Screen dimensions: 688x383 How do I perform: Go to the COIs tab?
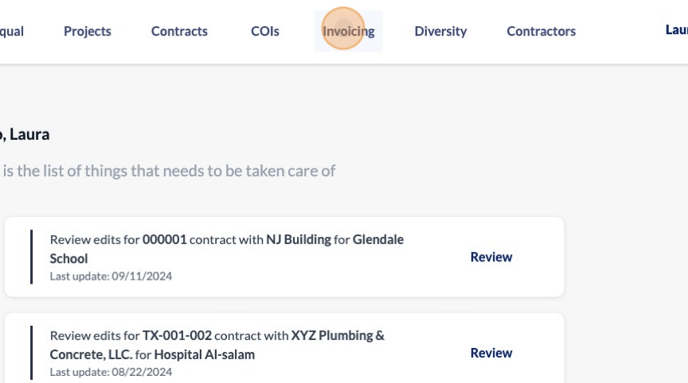coord(265,31)
